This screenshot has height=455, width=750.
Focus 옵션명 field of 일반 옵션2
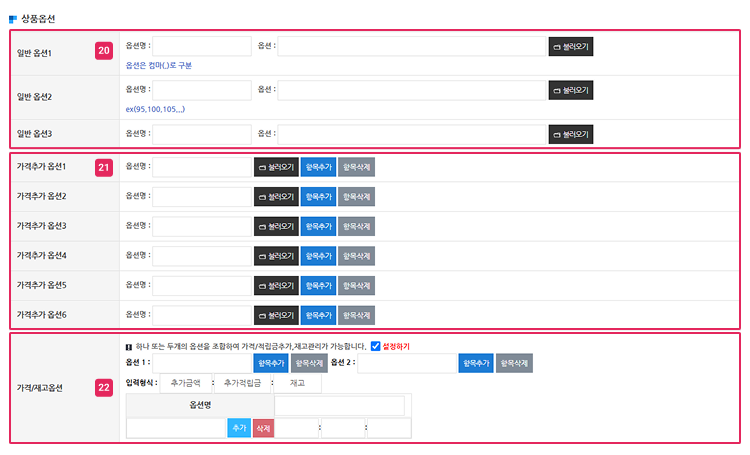pos(202,90)
